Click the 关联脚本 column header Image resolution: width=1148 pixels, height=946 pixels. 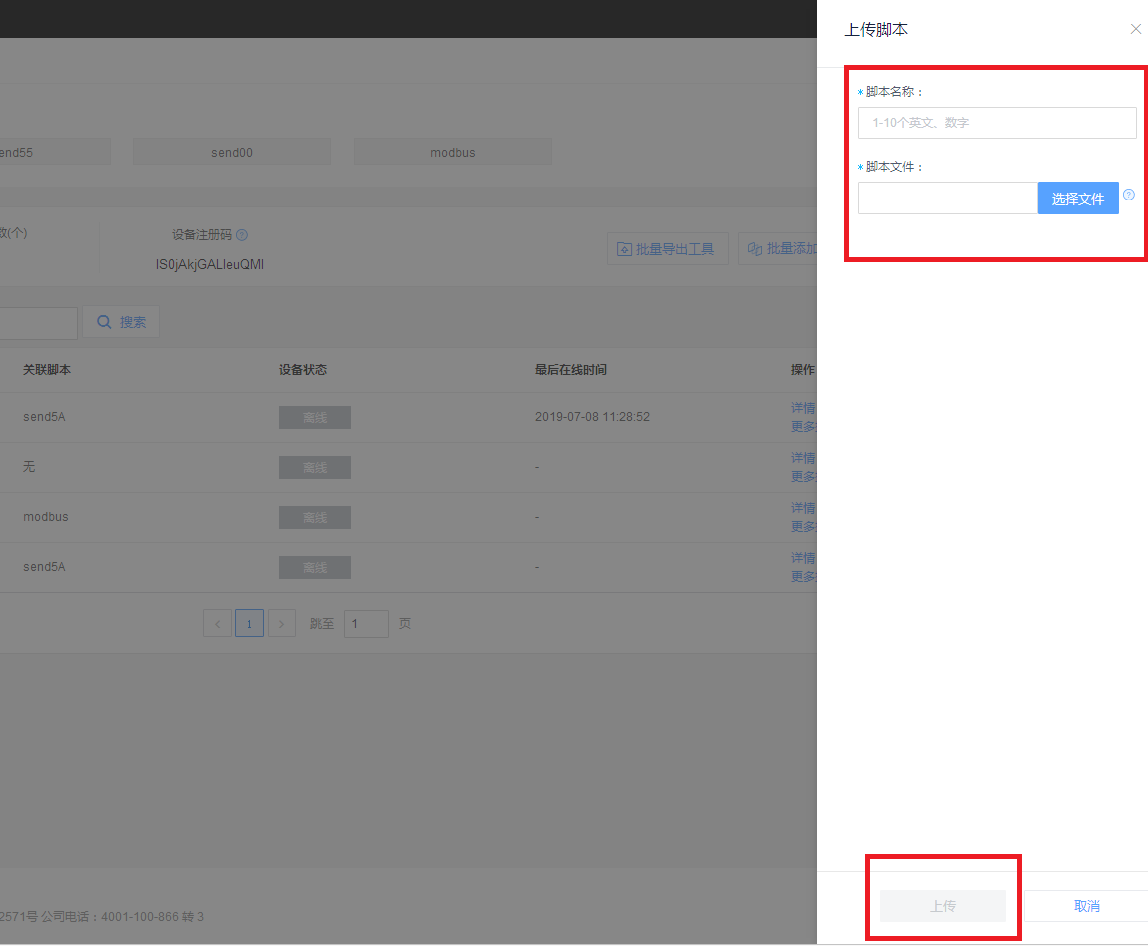(x=47, y=370)
